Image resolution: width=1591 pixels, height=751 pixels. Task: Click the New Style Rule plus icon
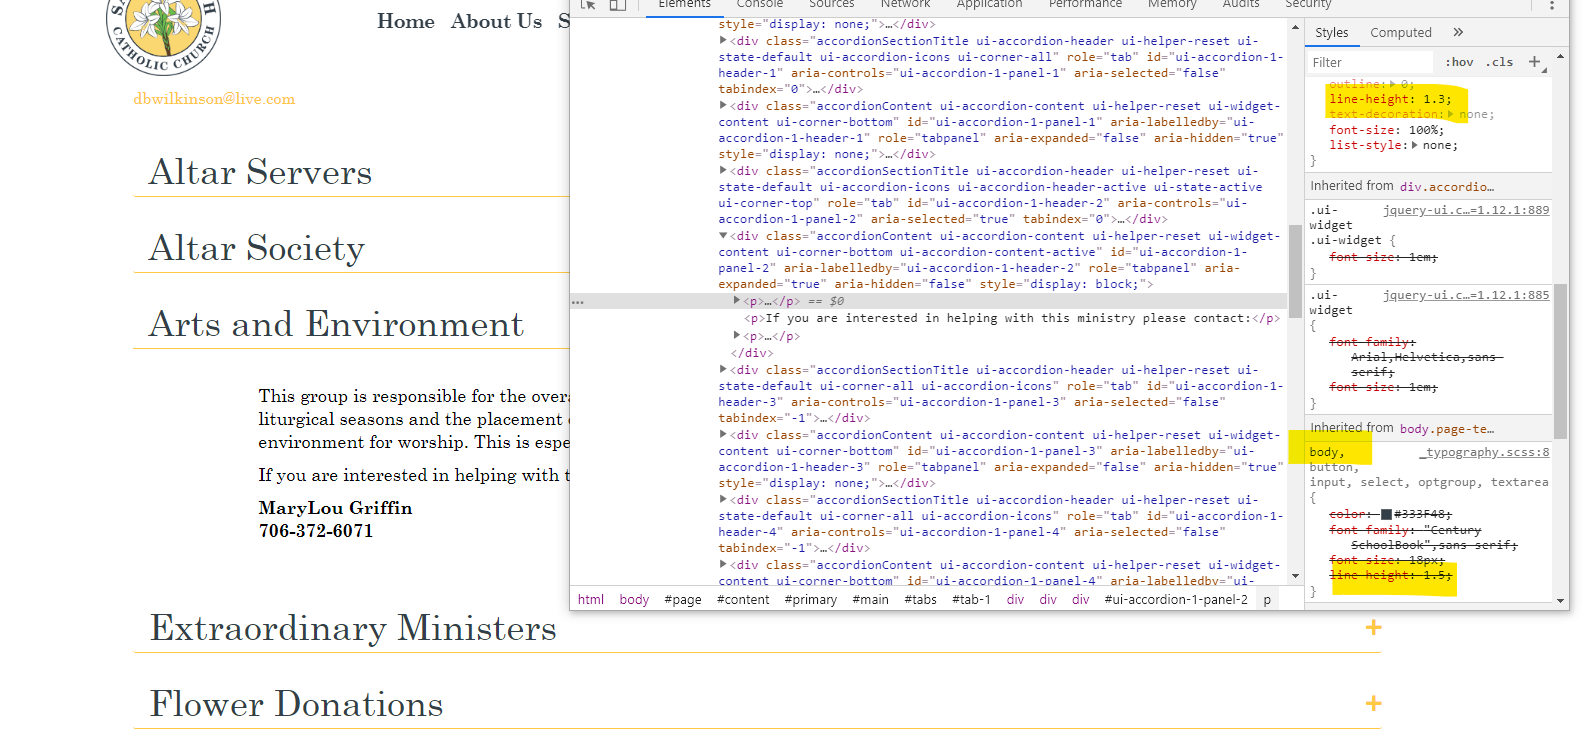pos(1534,62)
